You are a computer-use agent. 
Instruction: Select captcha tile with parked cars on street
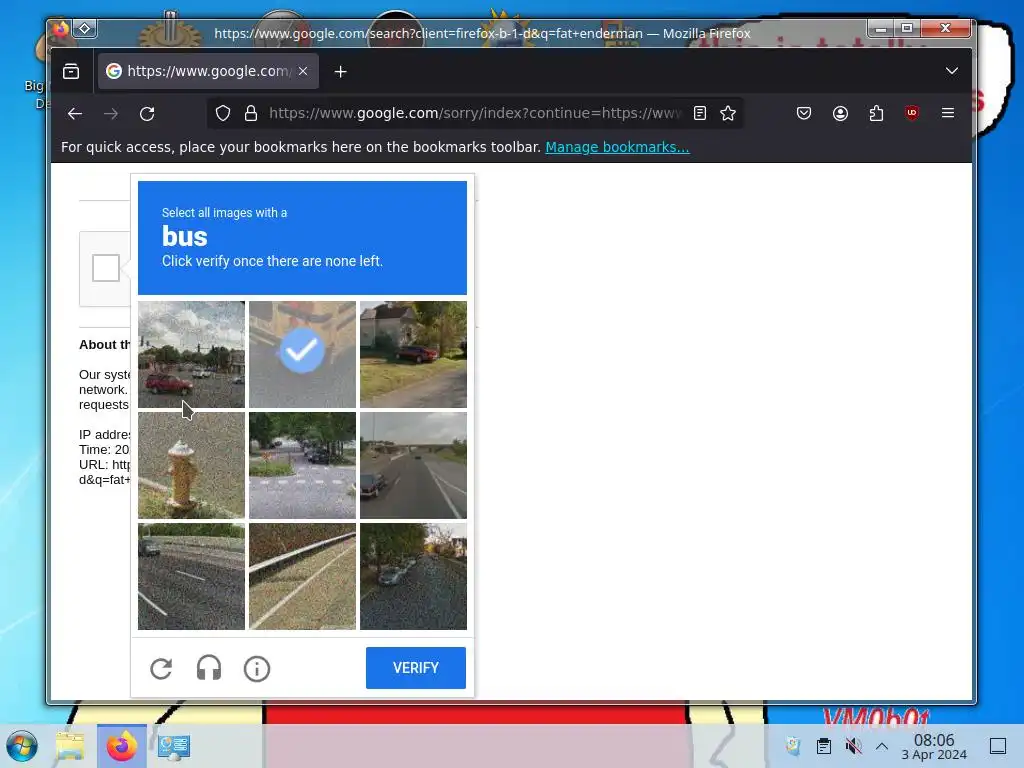[413, 577]
